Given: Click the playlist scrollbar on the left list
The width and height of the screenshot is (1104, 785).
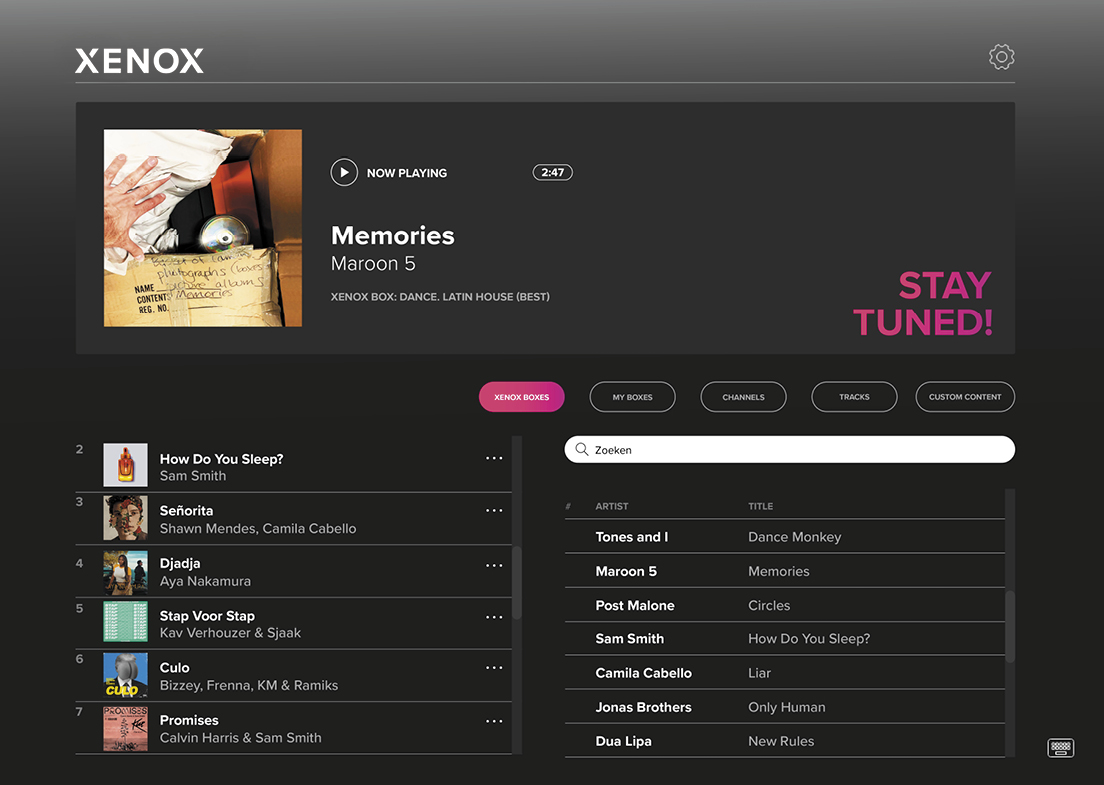Looking at the screenshot, I should click(517, 582).
